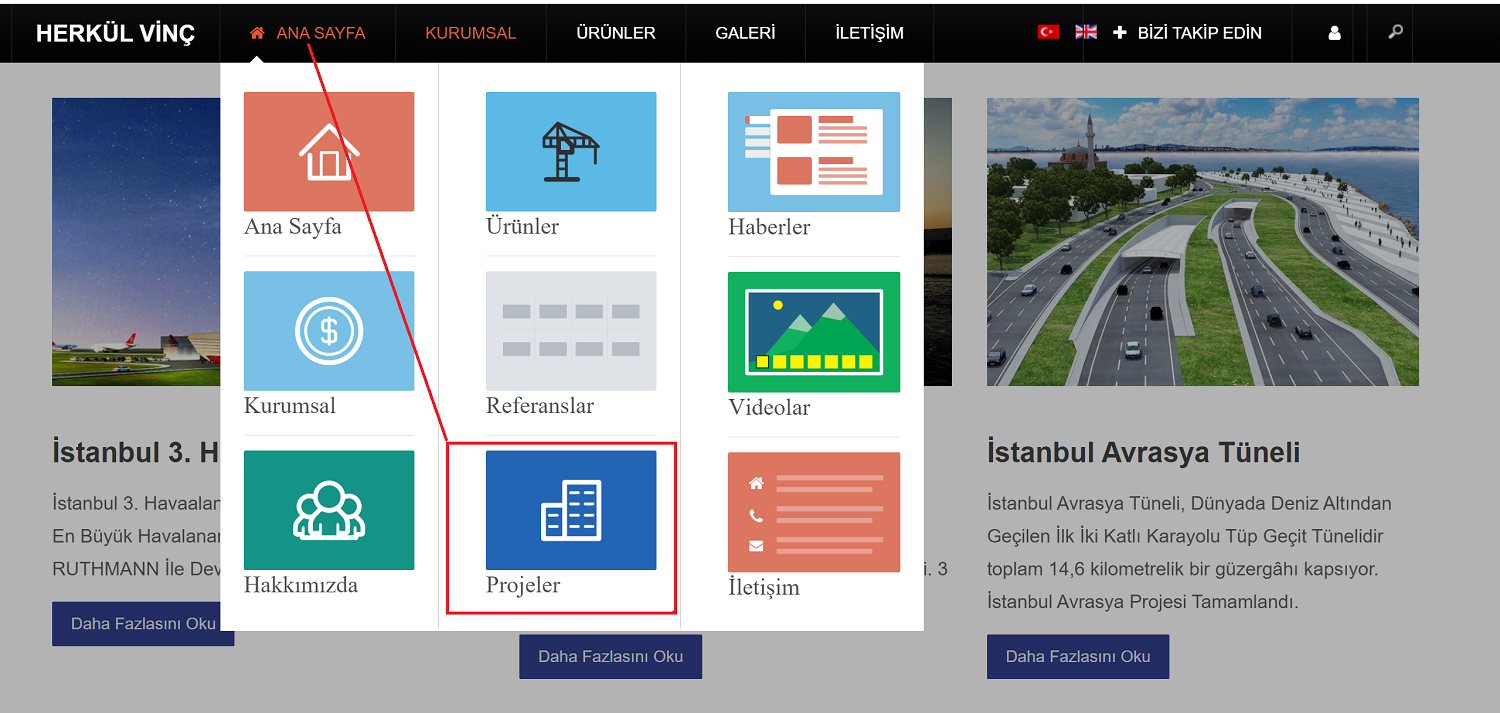This screenshot has width=1500, height=713.
Task: Open the ANA SAYFA dropdown menu
Action: pos(308,33)
